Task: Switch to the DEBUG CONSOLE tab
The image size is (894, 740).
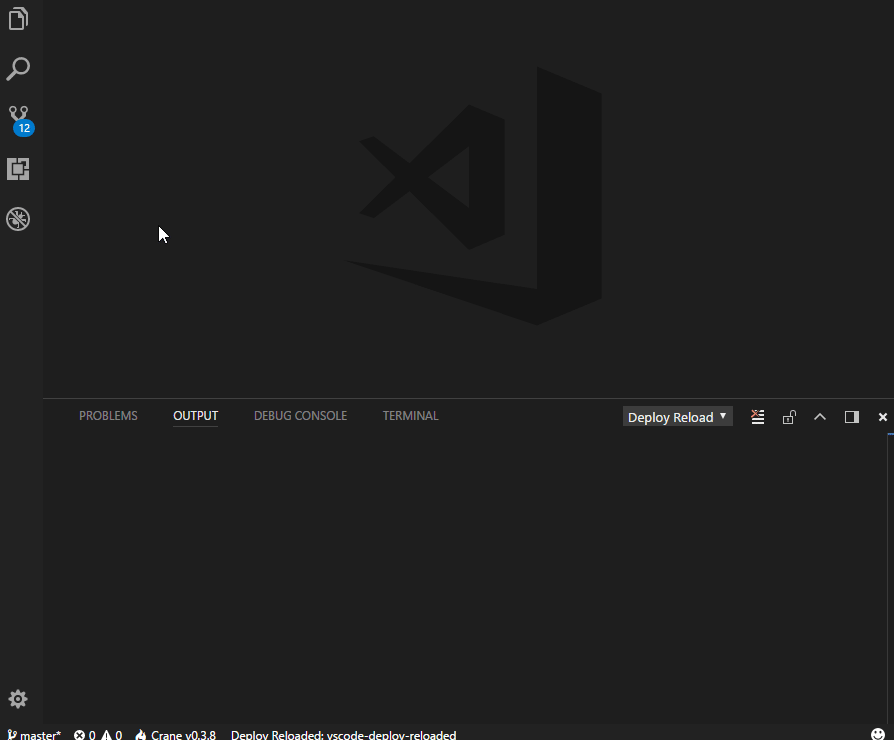Action: click(300, 416)
